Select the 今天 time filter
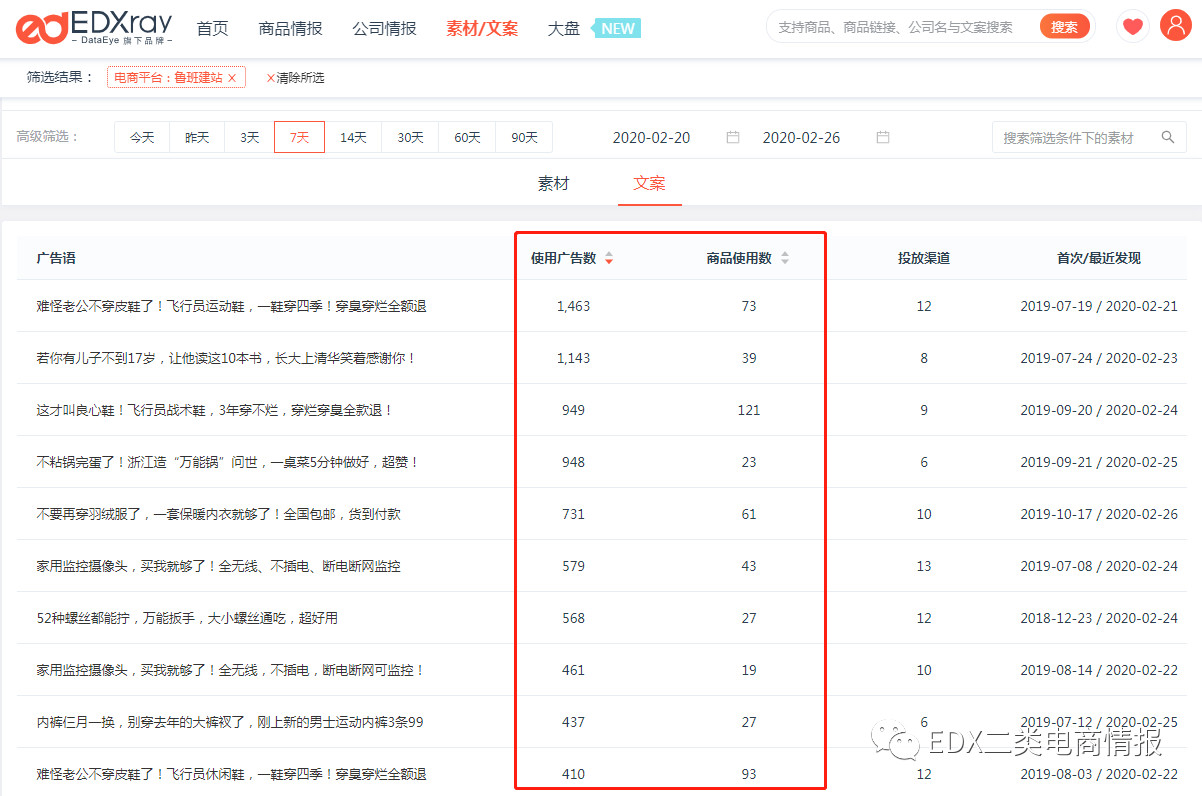This screenshot has width=1202, height=796. pos(141,137)
